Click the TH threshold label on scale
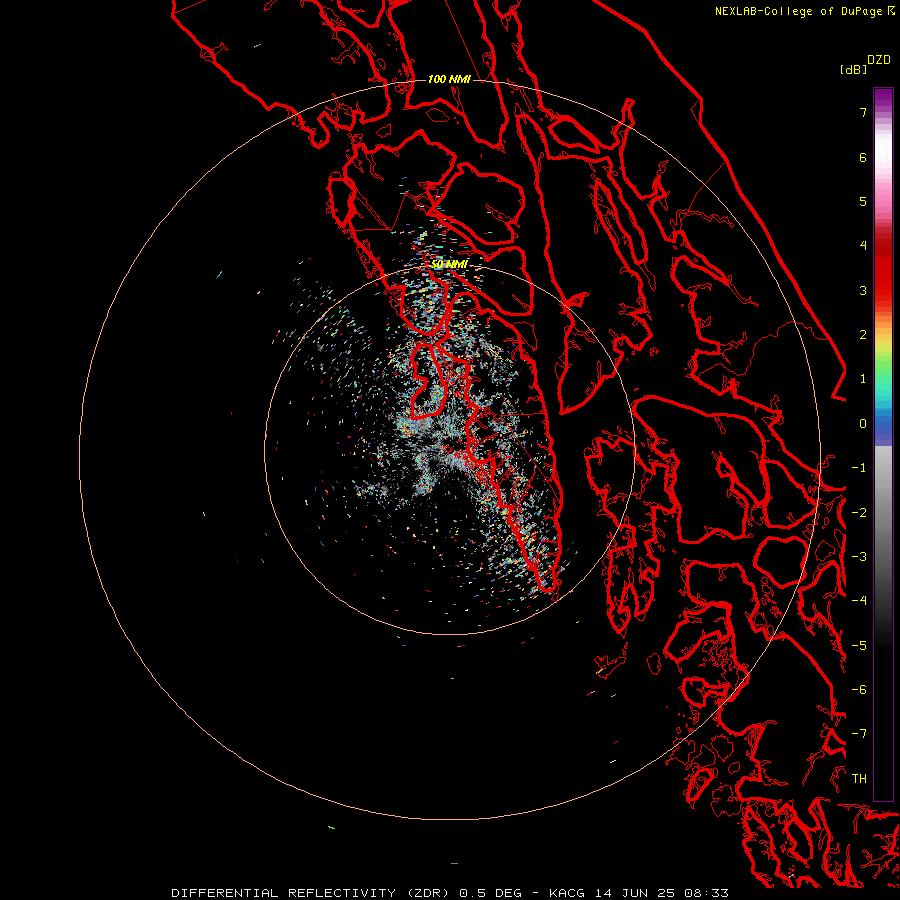The image size is (900, 900). coord(859,779)
